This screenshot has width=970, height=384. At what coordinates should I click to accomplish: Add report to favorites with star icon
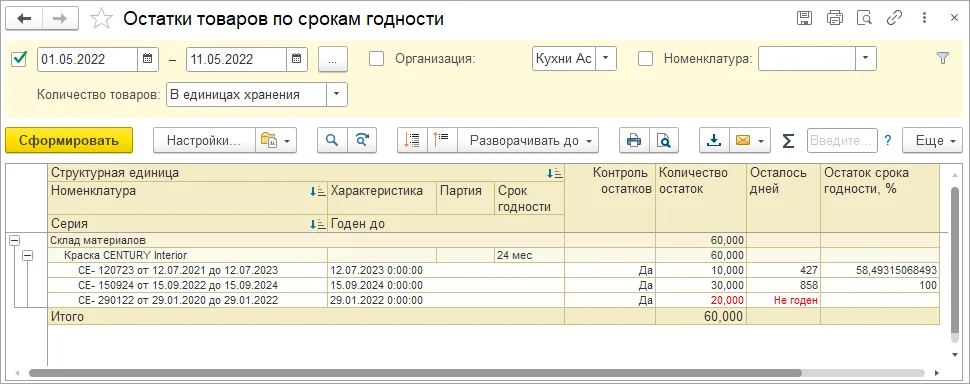pyautogui.click(x=100, y=19)
